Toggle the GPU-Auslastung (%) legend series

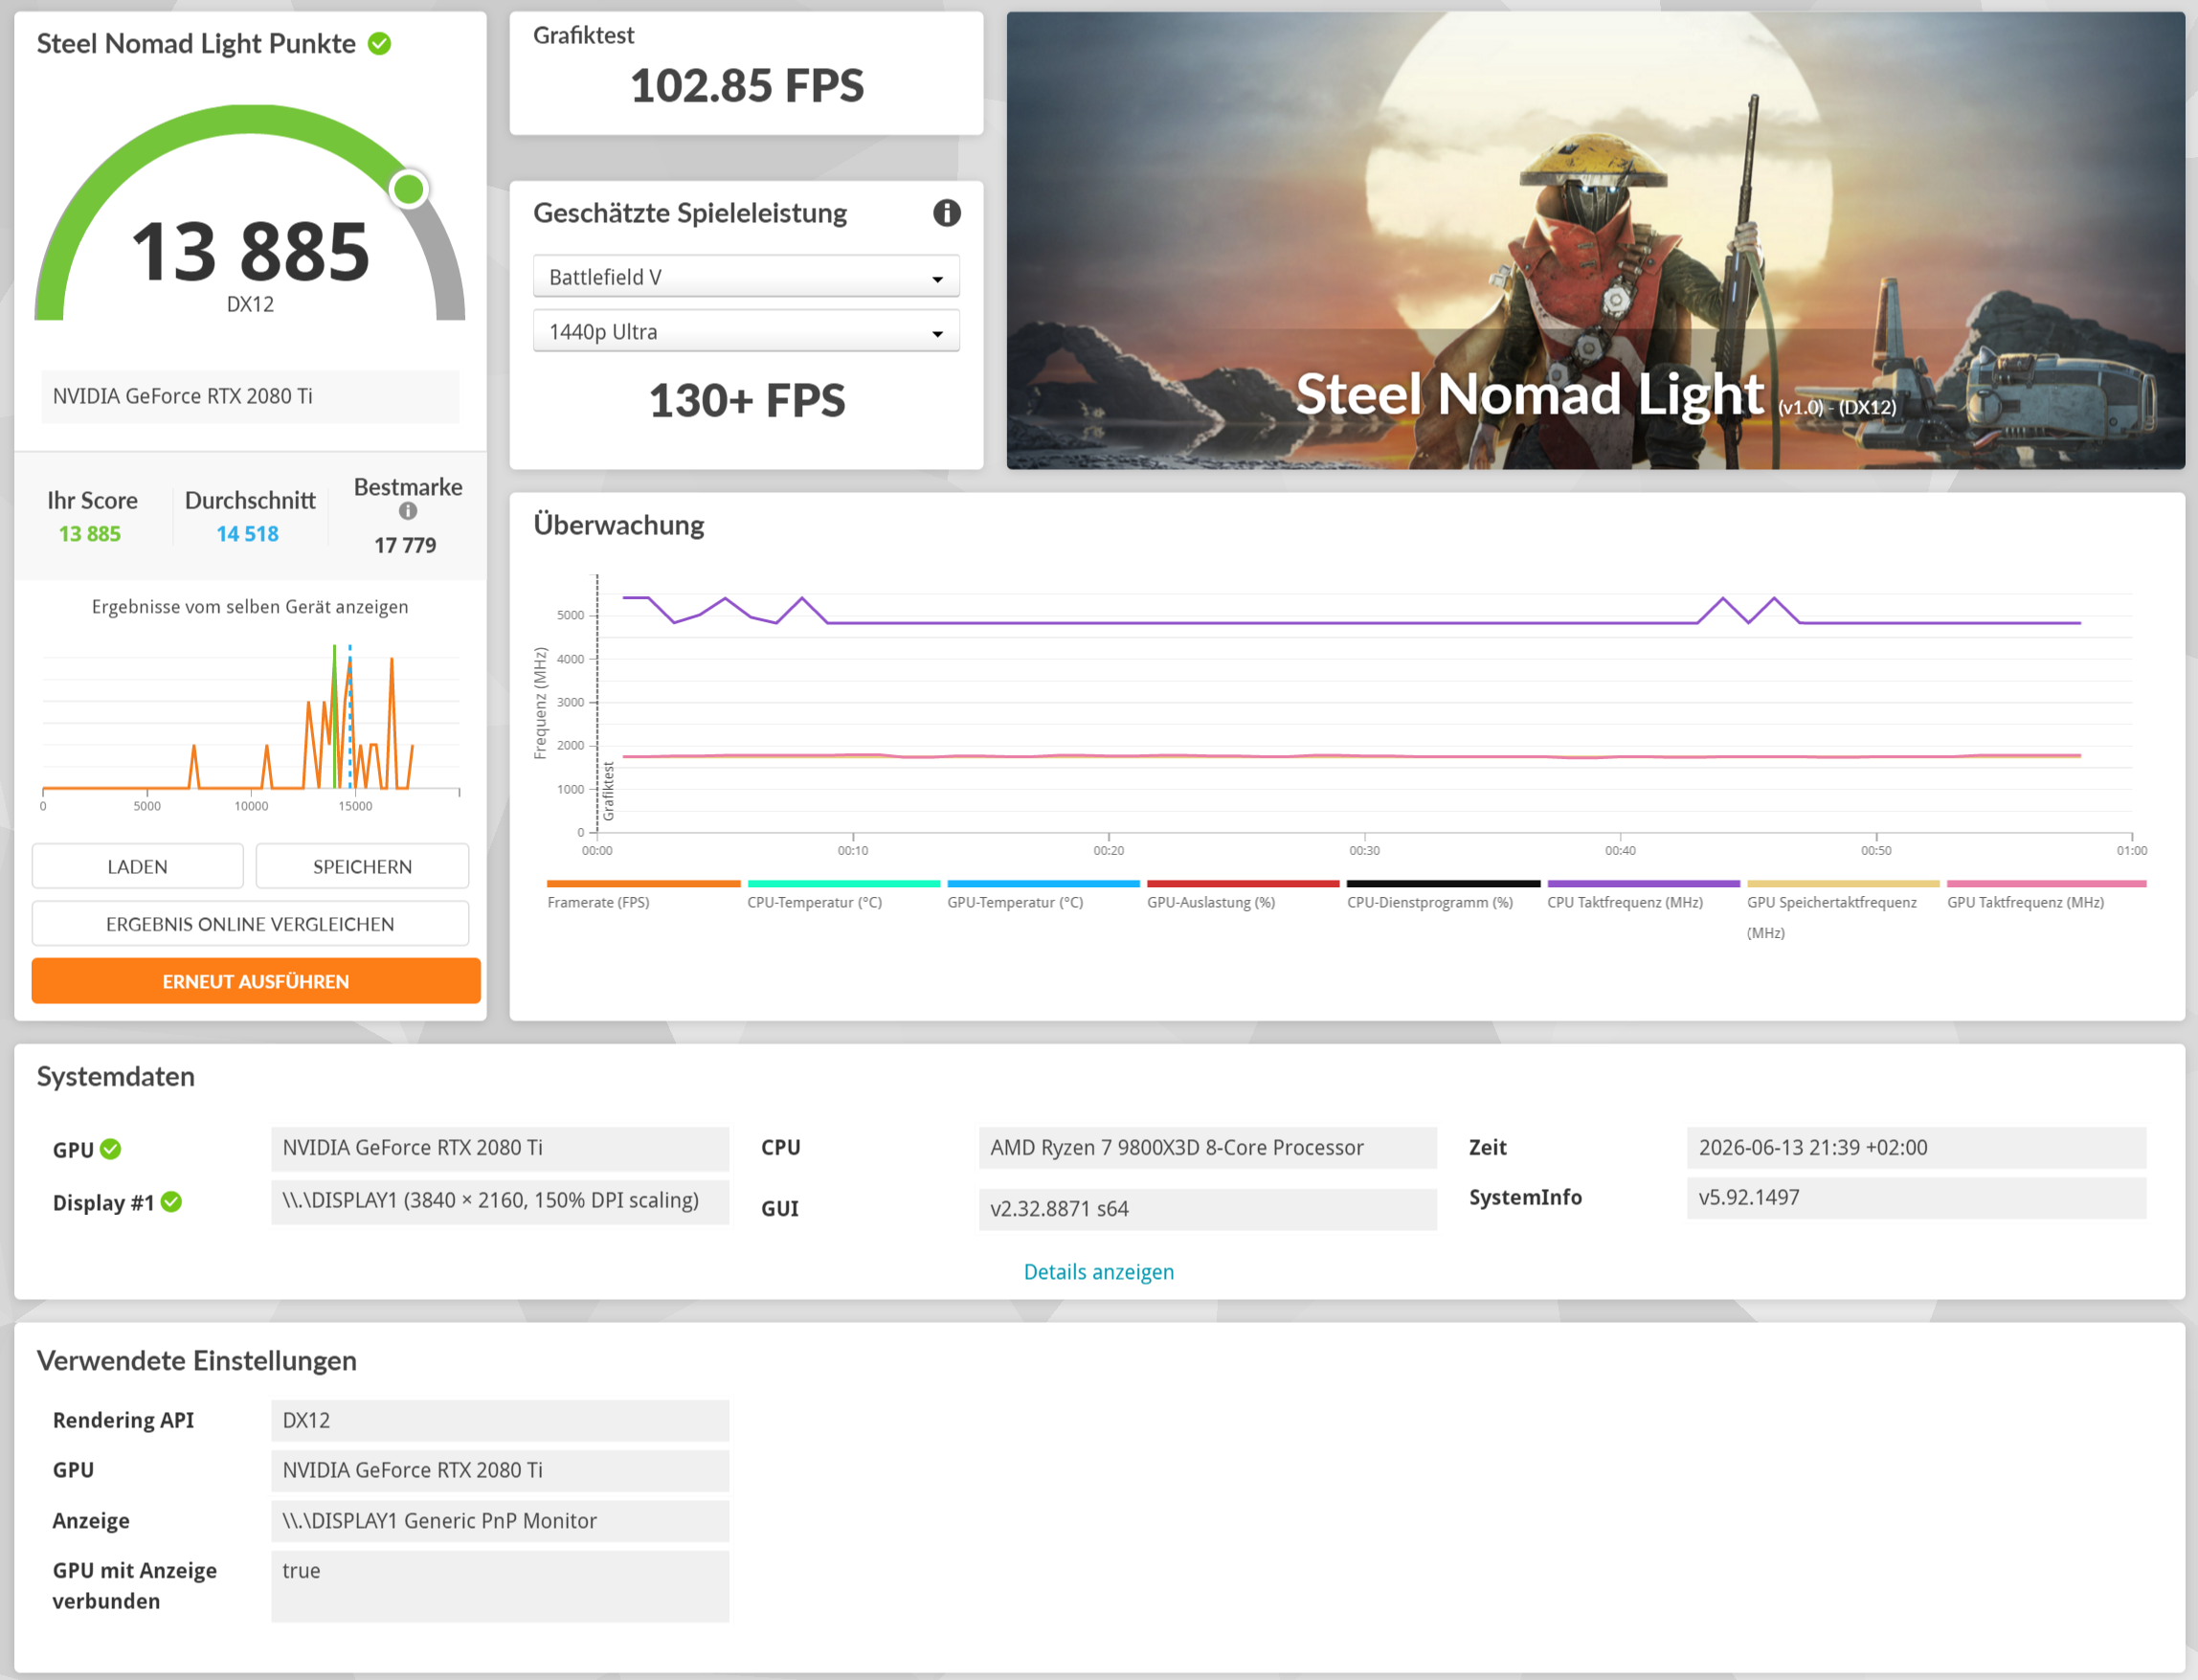click(x=1242, y=894)
